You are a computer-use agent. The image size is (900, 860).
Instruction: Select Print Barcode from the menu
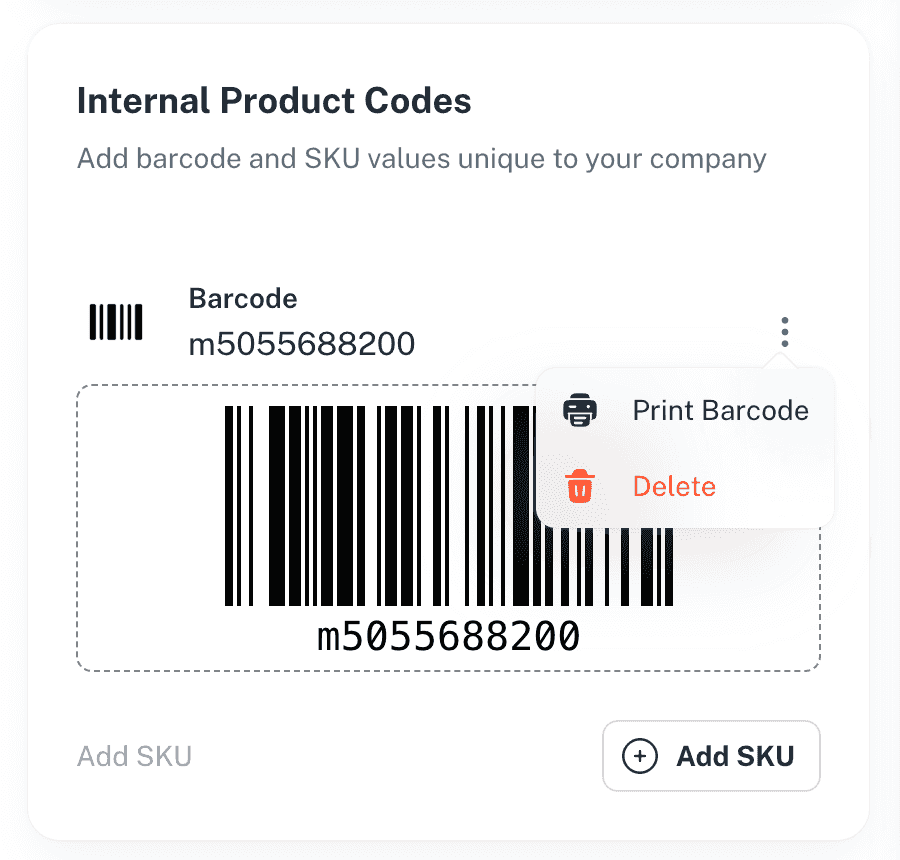(719, 410)
